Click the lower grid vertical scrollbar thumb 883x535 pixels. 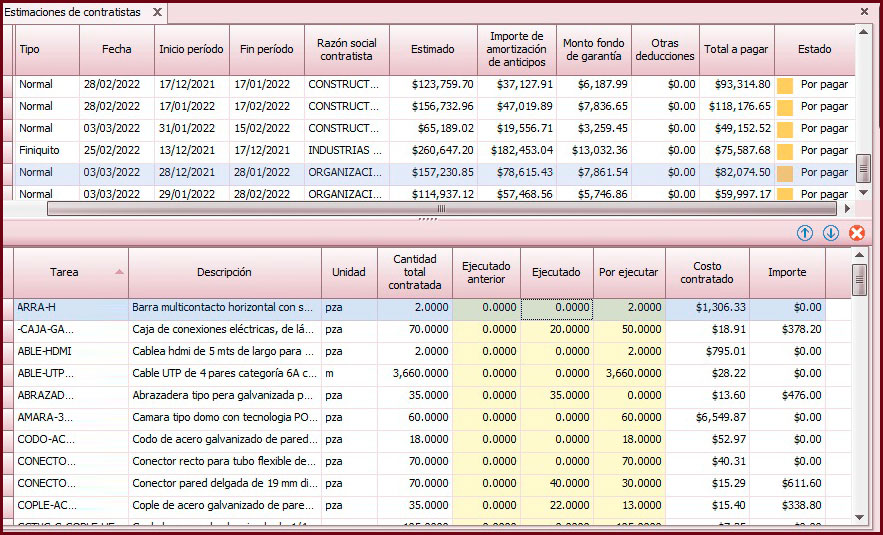(859, 280)
